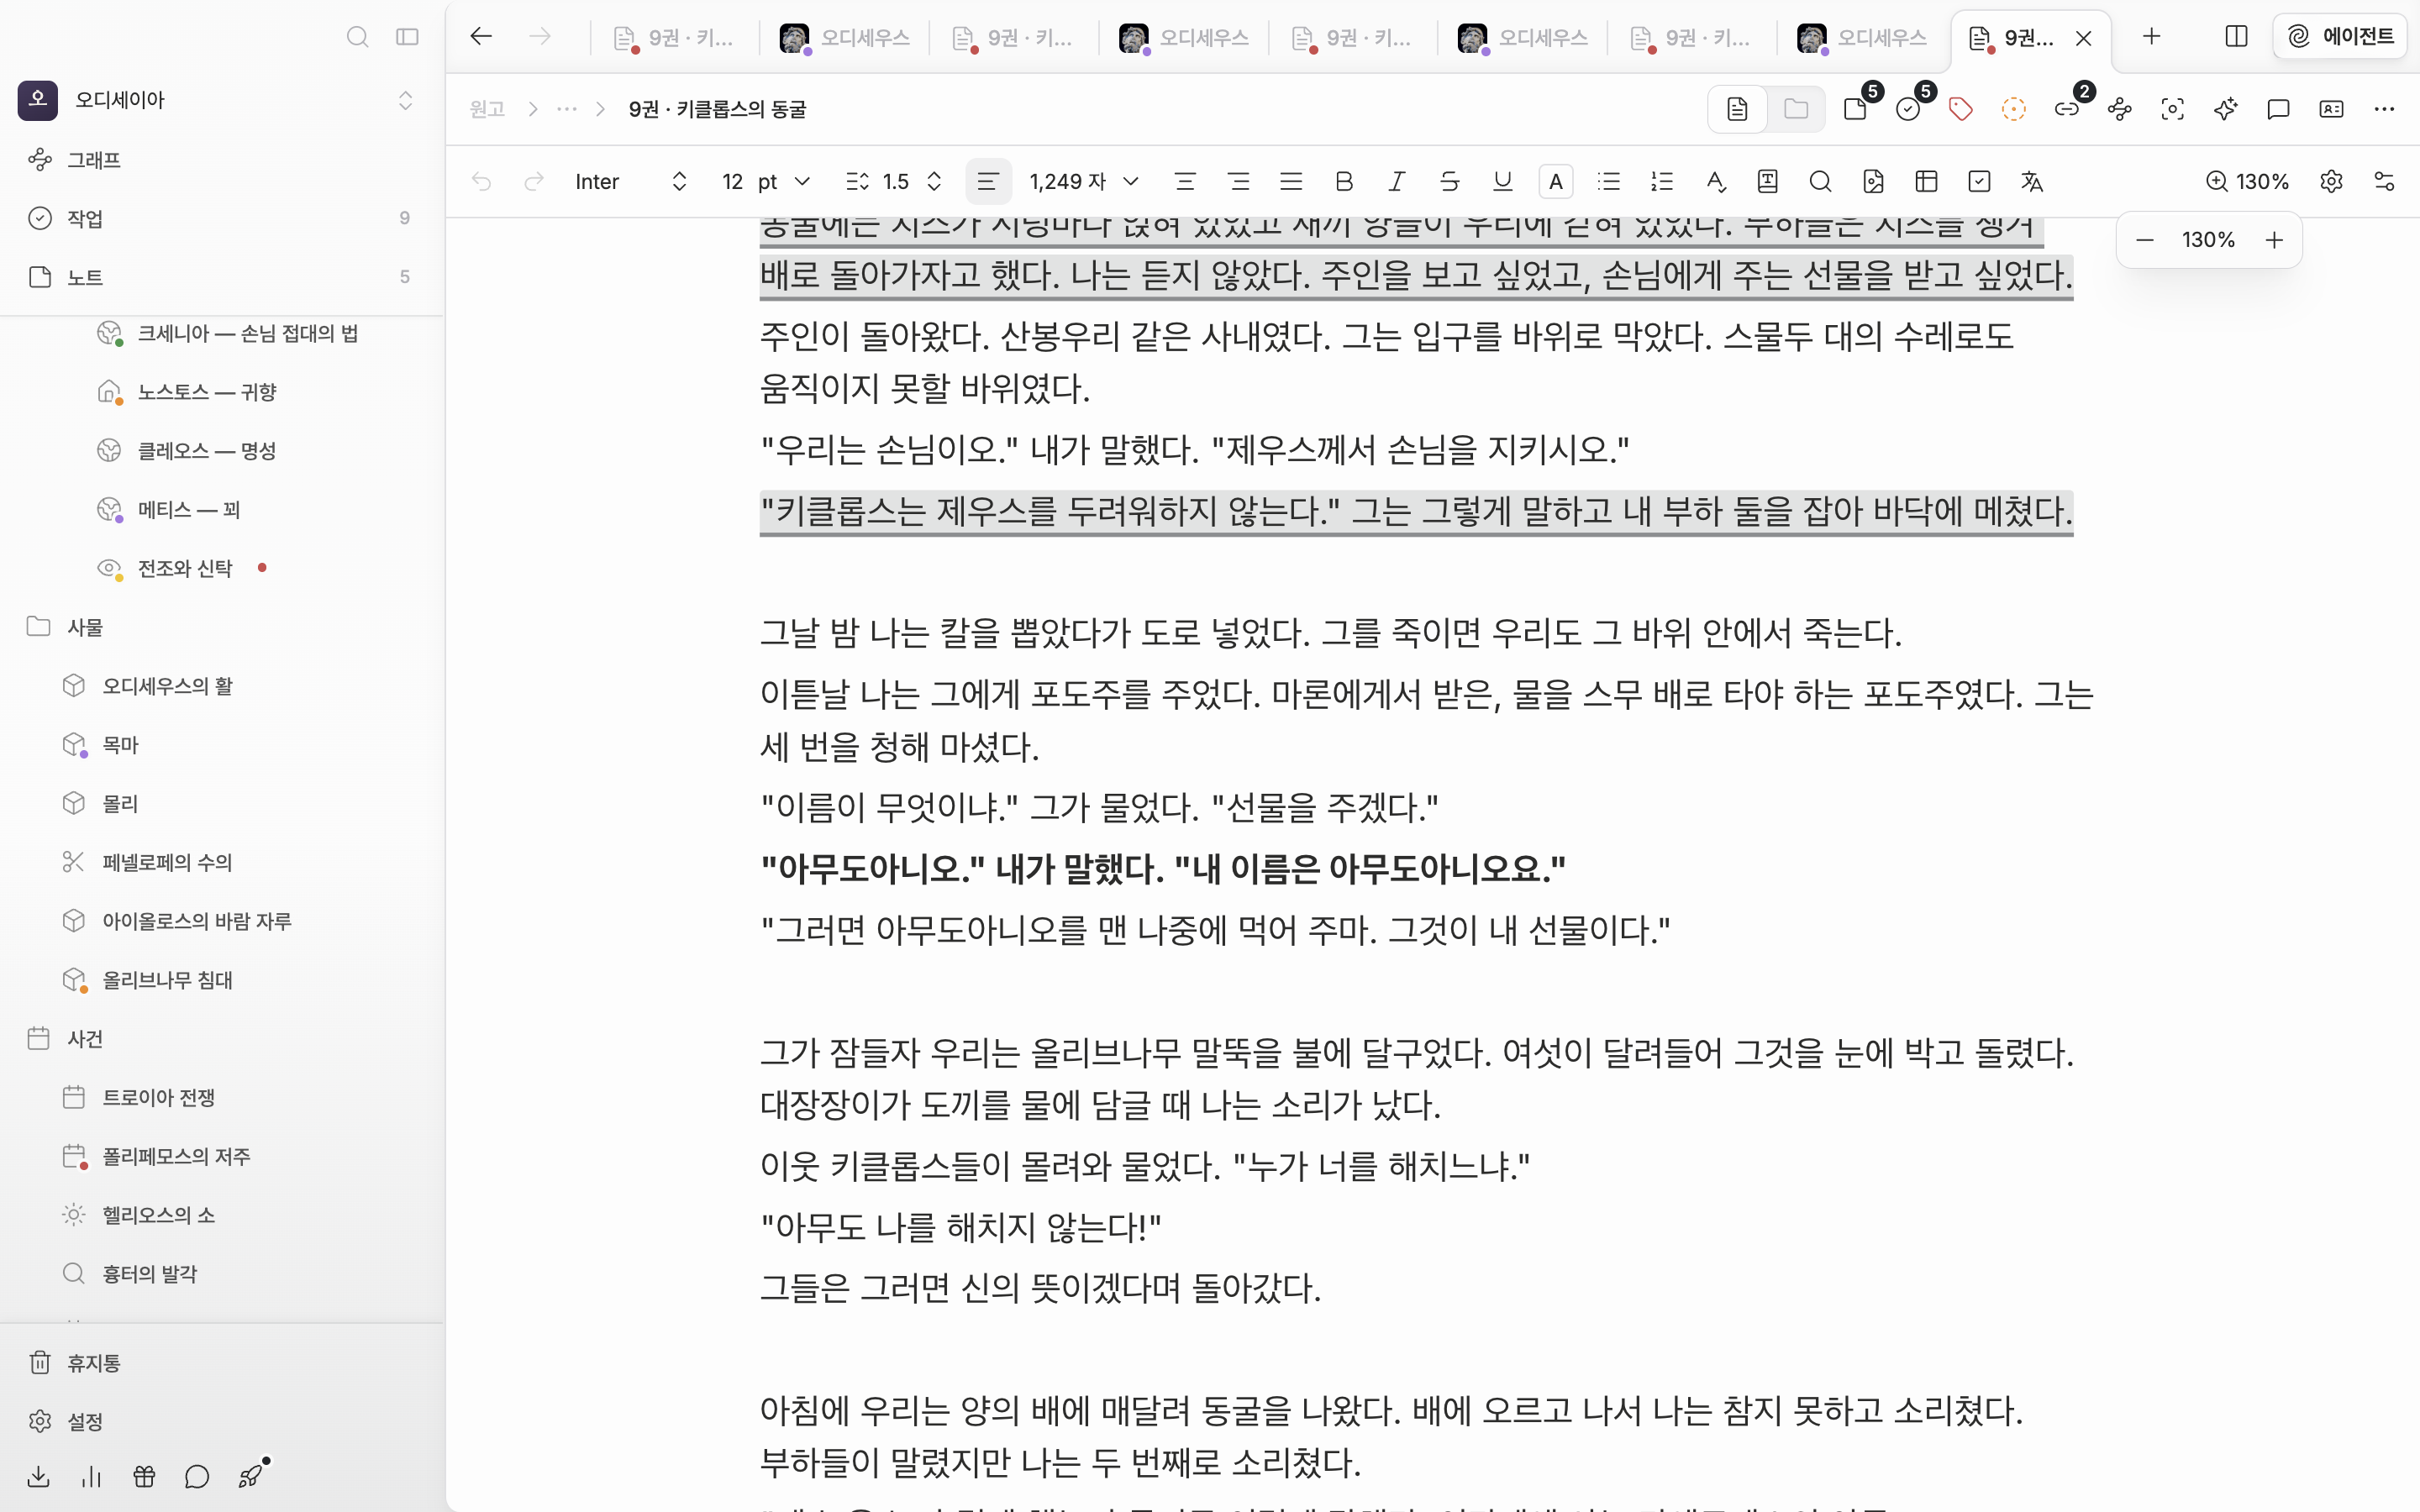
Task: Increase zoom with the plus button
Action: pos(2274,240)
